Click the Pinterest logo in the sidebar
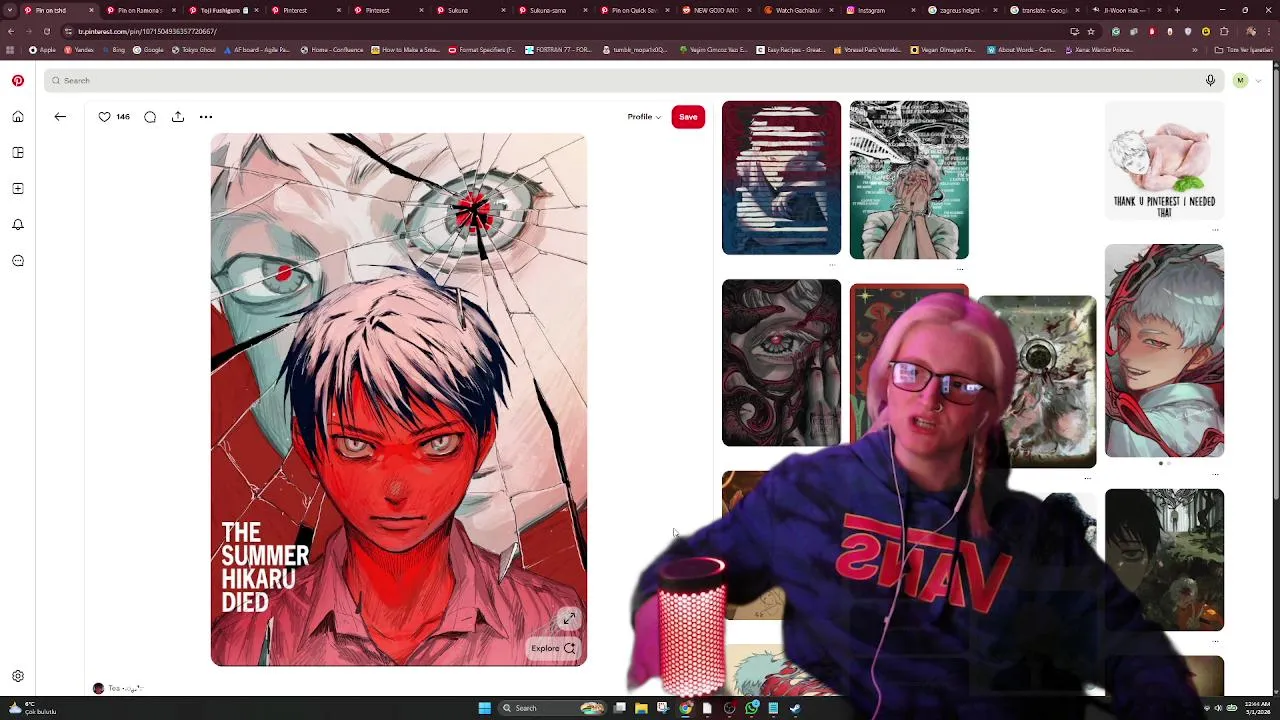 18,81
